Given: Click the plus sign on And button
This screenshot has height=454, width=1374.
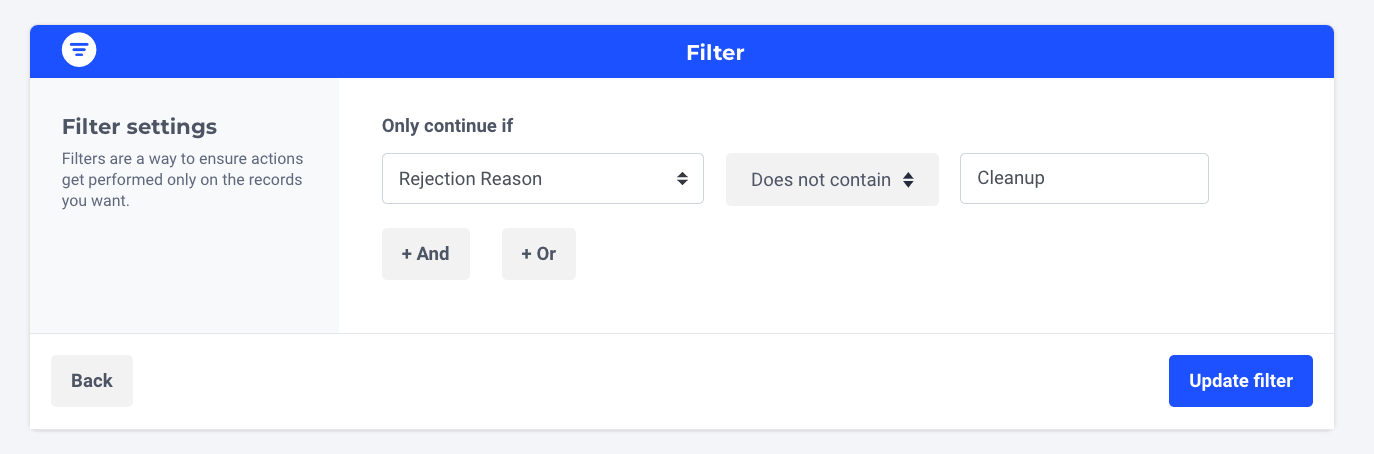Looking at the screenshot, I should pyautogui.click(x=407, y=254).
